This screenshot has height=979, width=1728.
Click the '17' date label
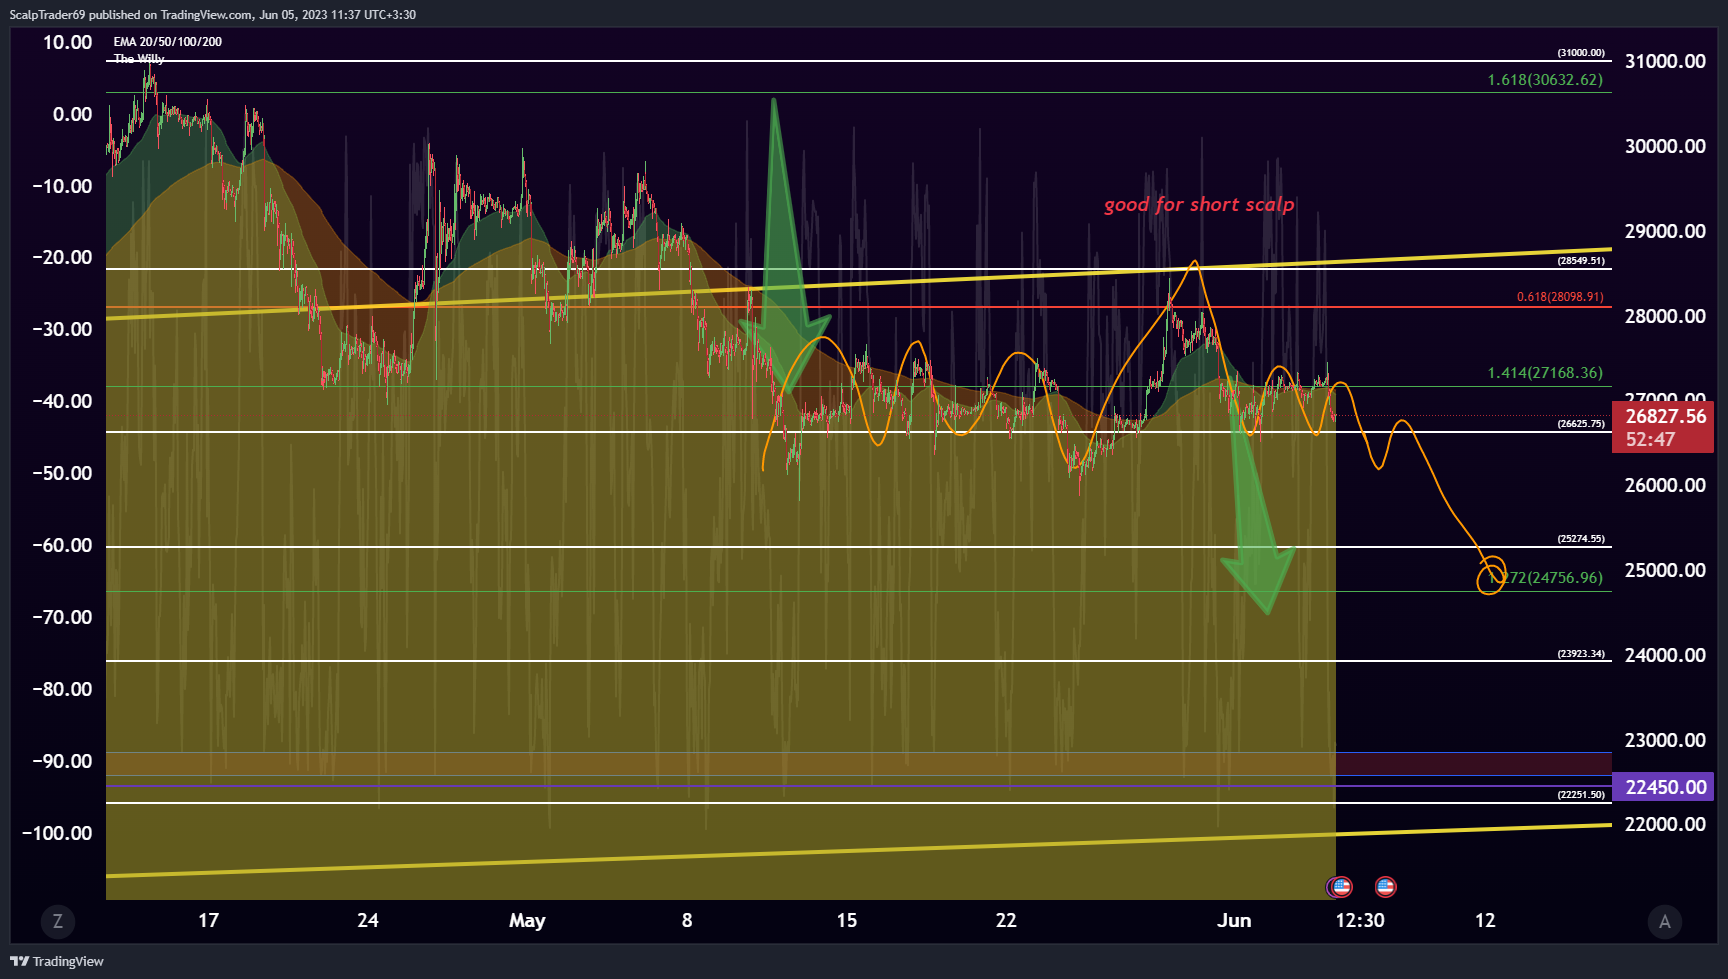click(208, 921)
